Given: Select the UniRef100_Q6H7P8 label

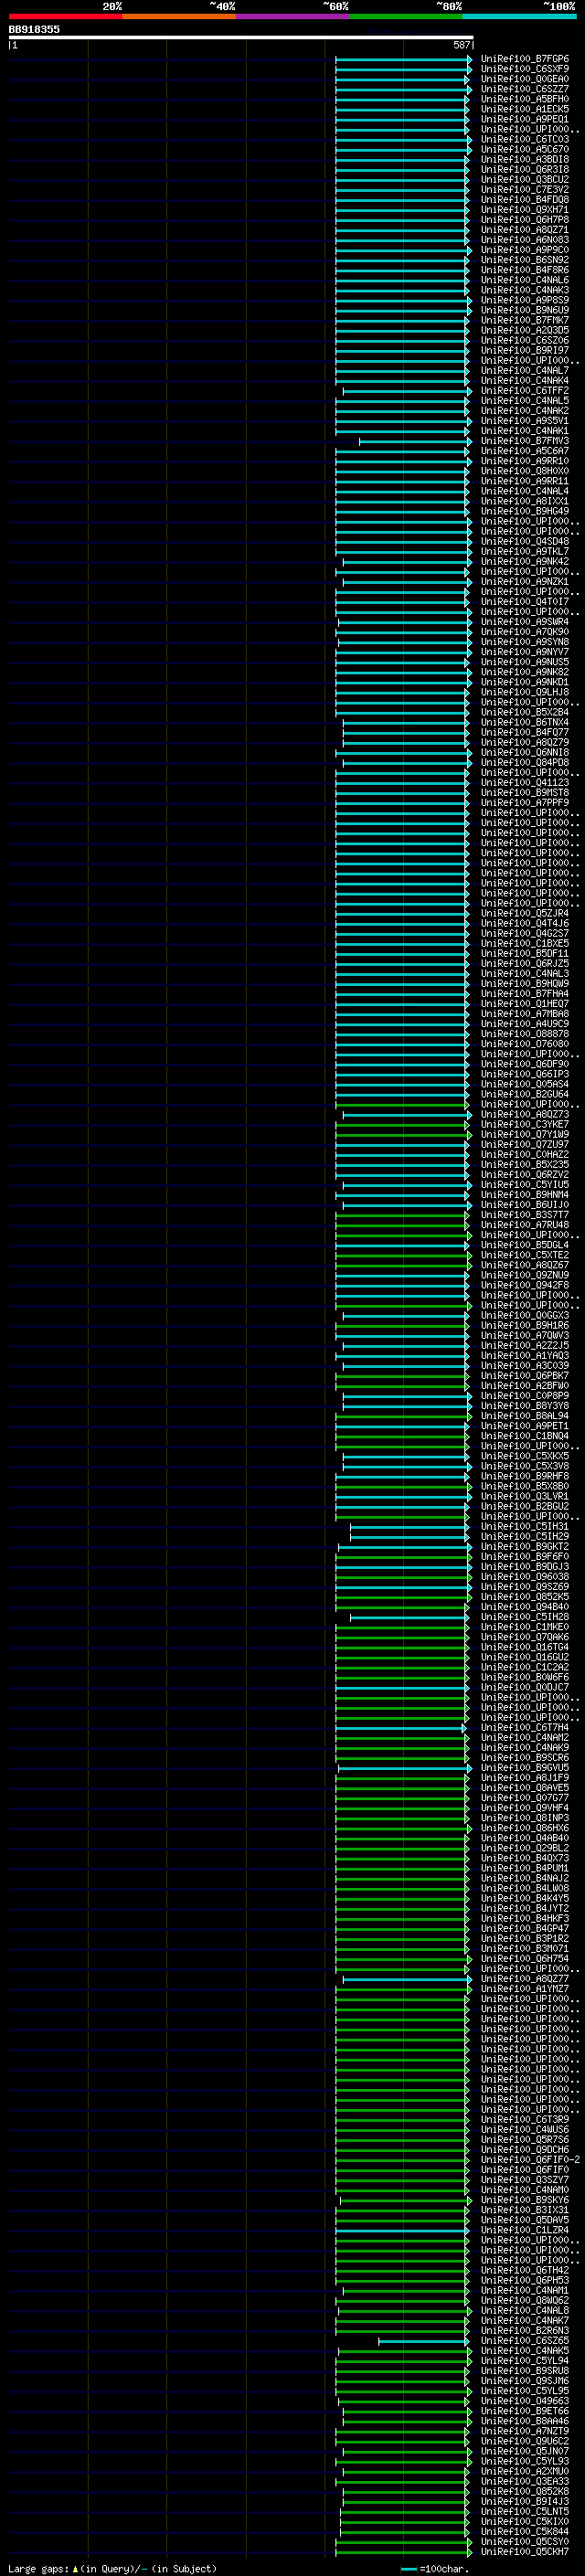Looking at the screenshot, I should point(524,220).
